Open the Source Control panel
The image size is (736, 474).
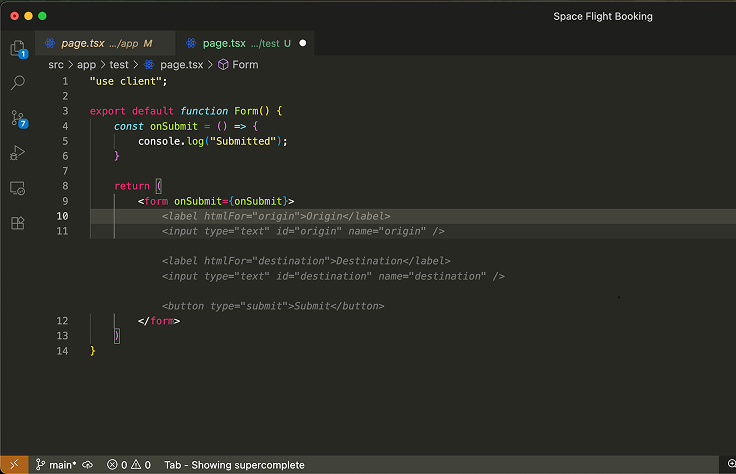point(17,118)
